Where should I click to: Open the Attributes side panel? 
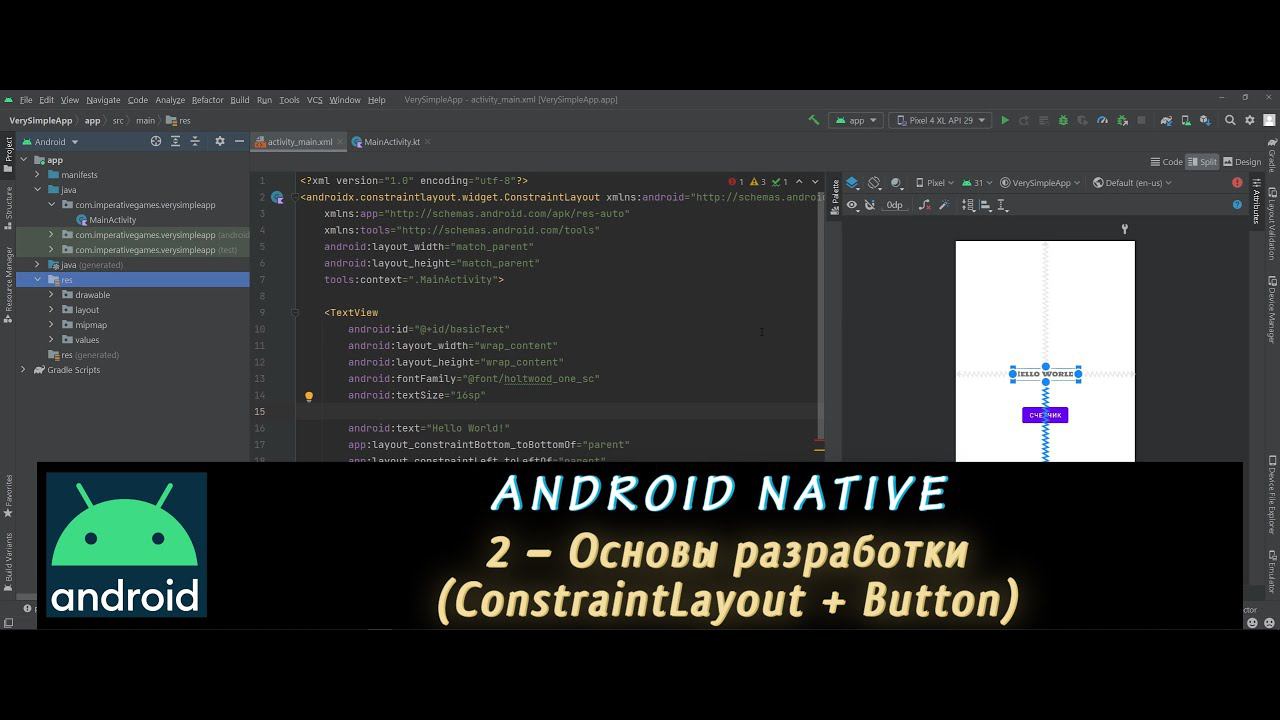(x=1256, y=201)
